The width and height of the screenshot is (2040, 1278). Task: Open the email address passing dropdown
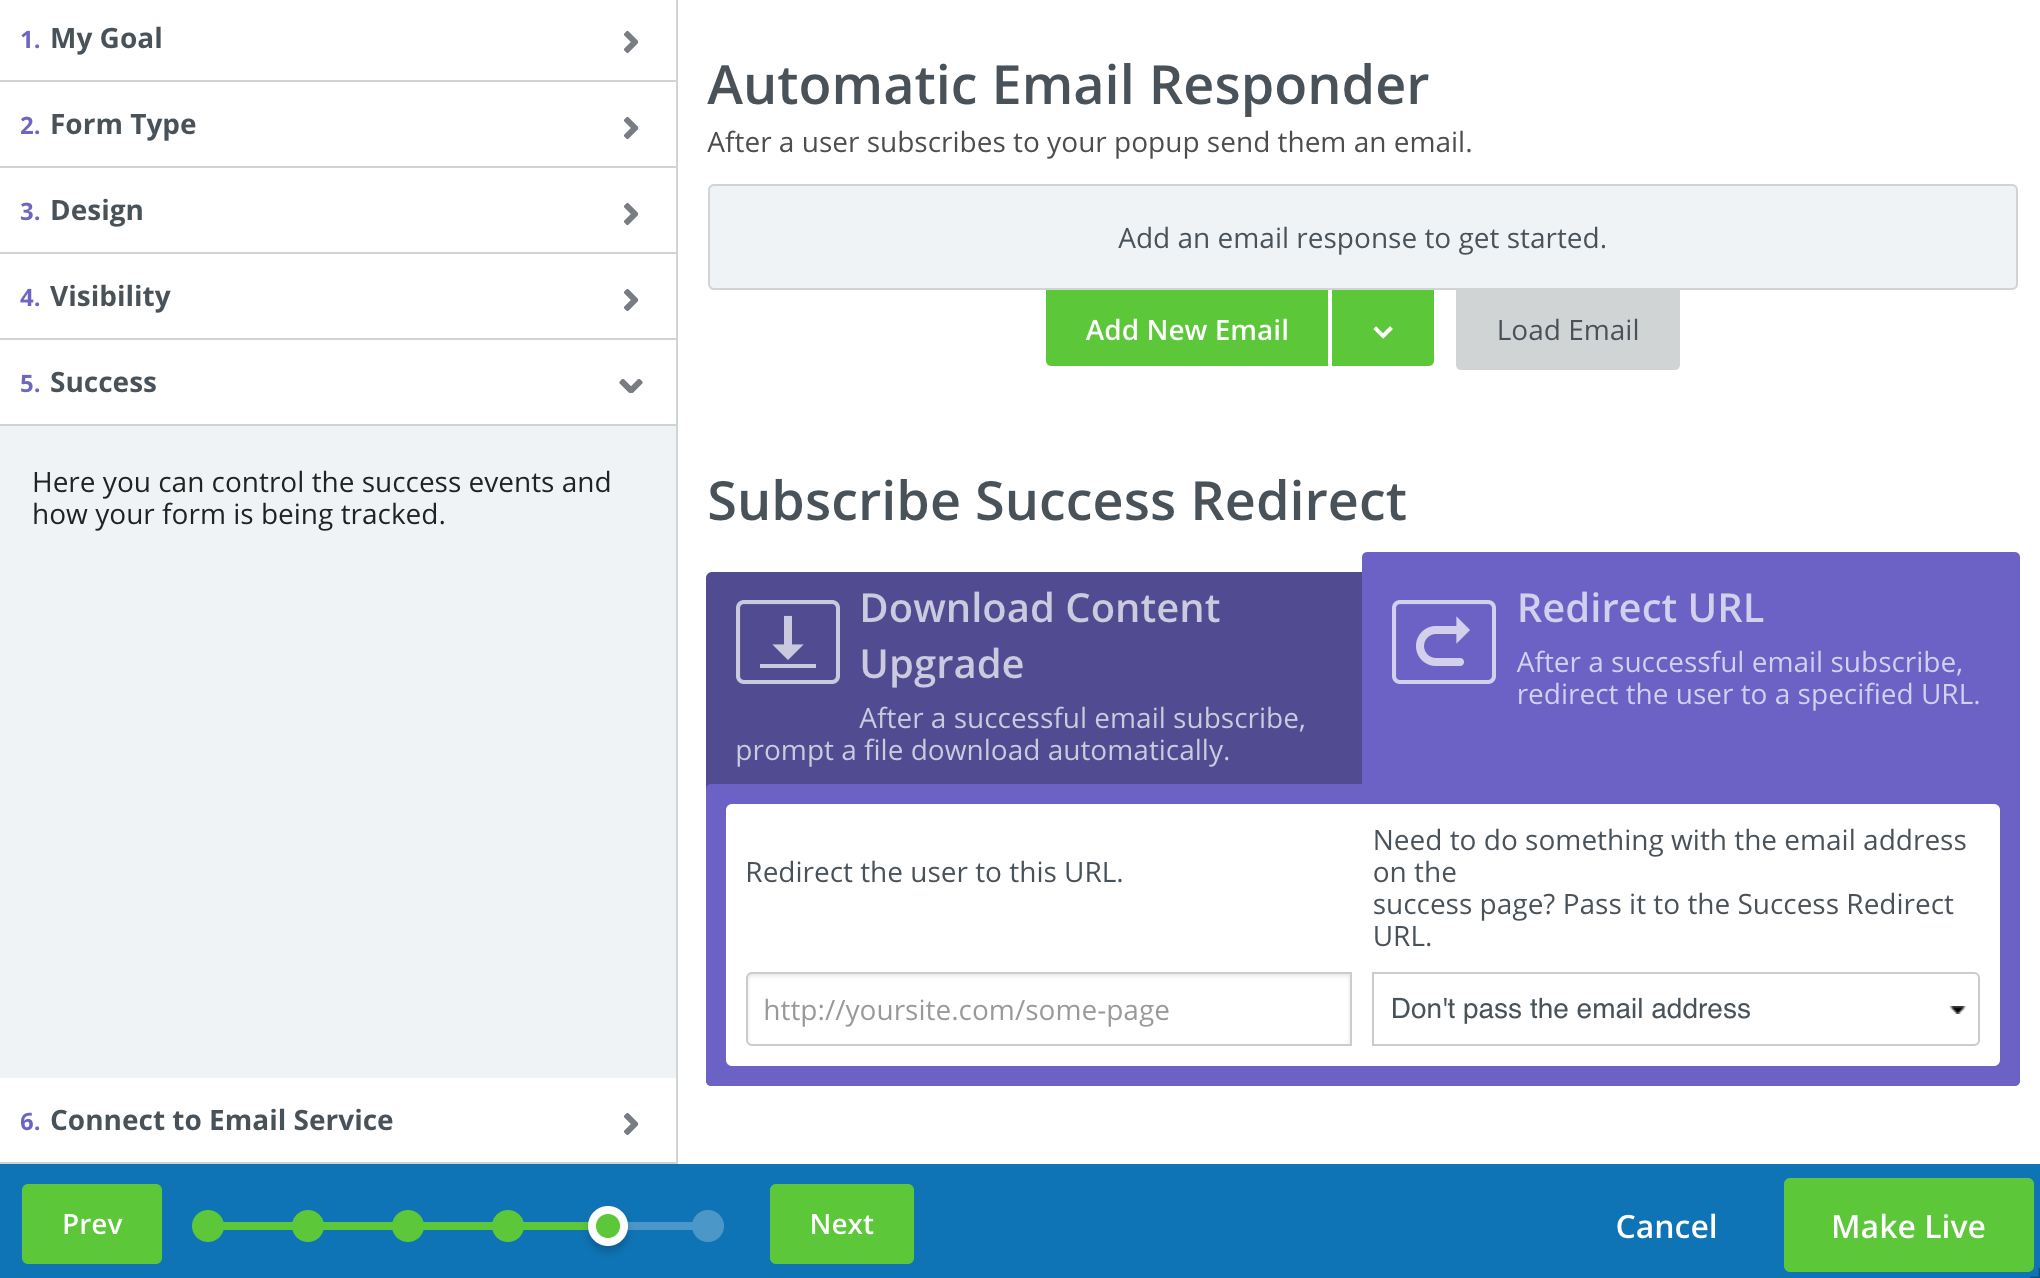click(x=1675, y=1009)
